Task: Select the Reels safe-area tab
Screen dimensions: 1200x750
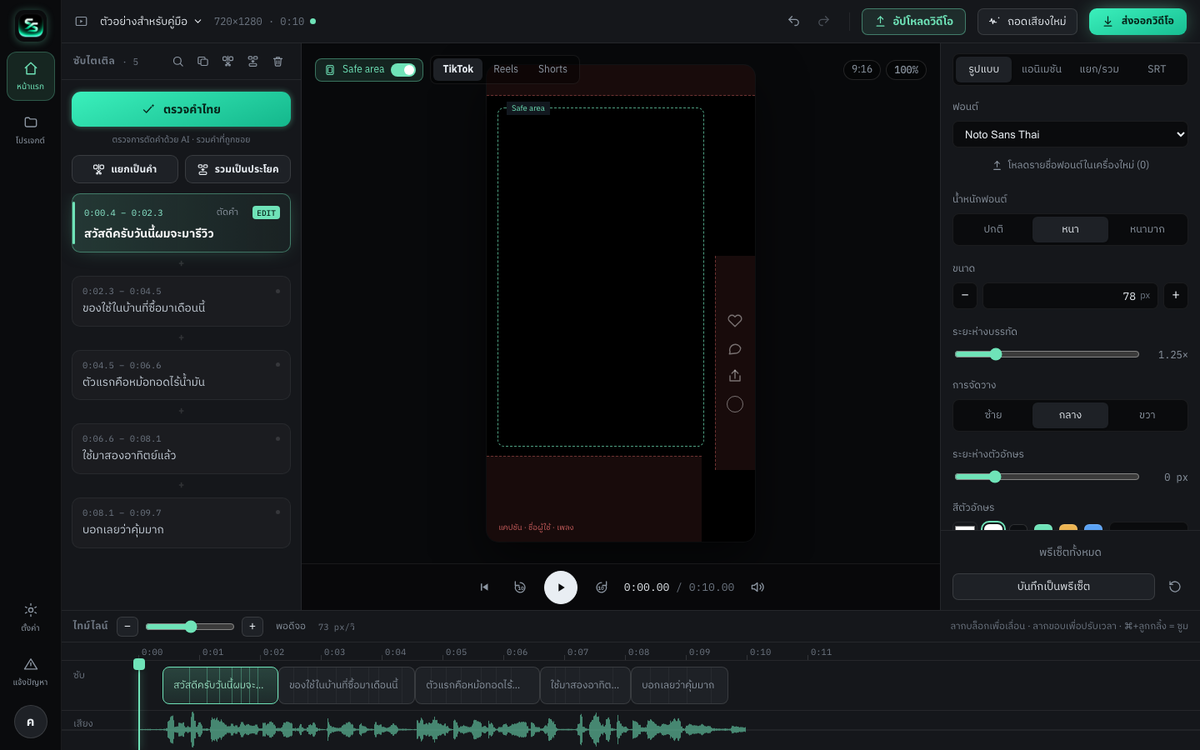Action: 506,69
